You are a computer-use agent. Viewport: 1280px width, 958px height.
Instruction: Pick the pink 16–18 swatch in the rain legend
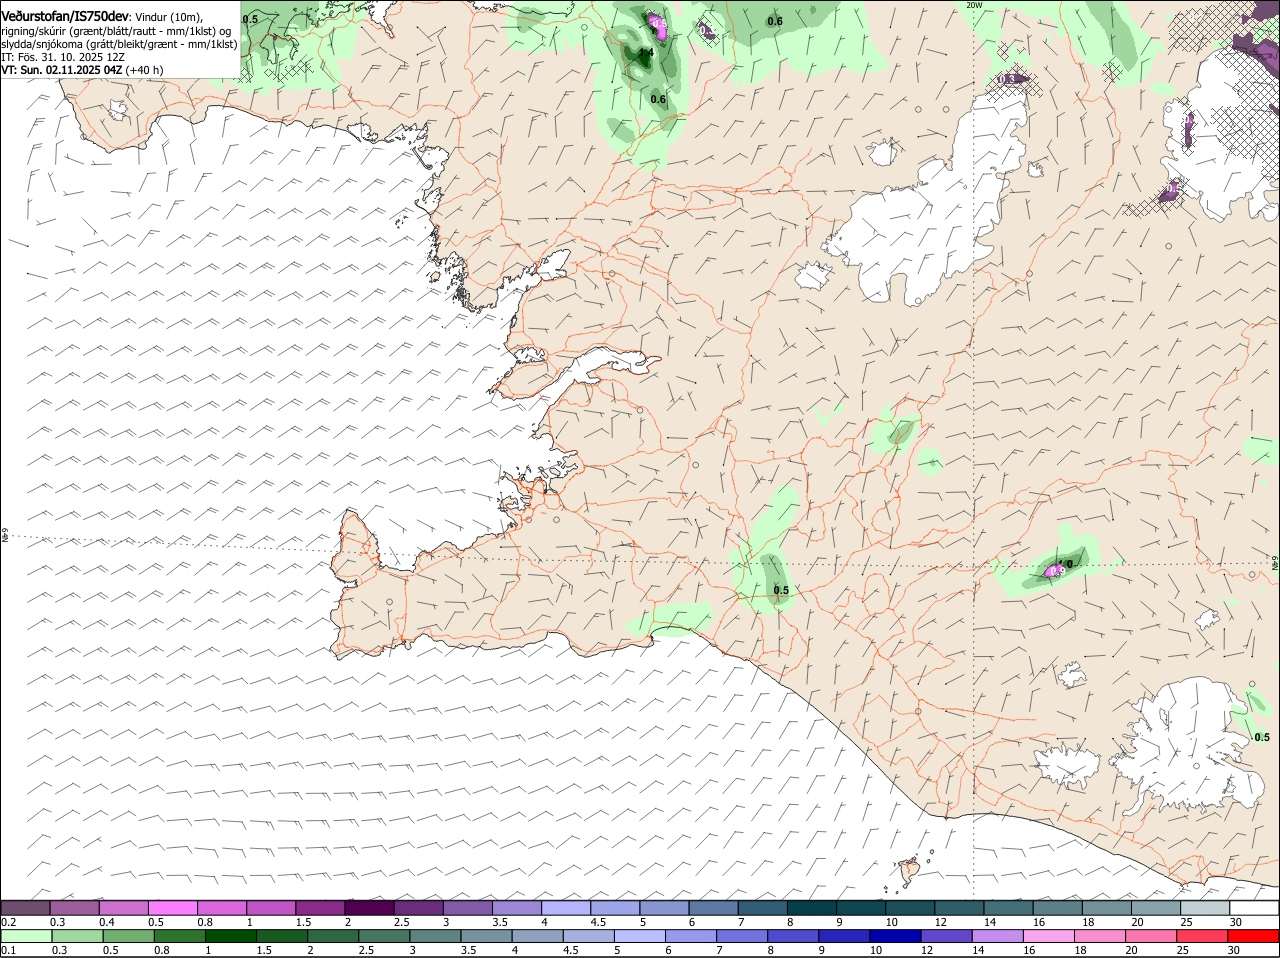[1050, 936]
